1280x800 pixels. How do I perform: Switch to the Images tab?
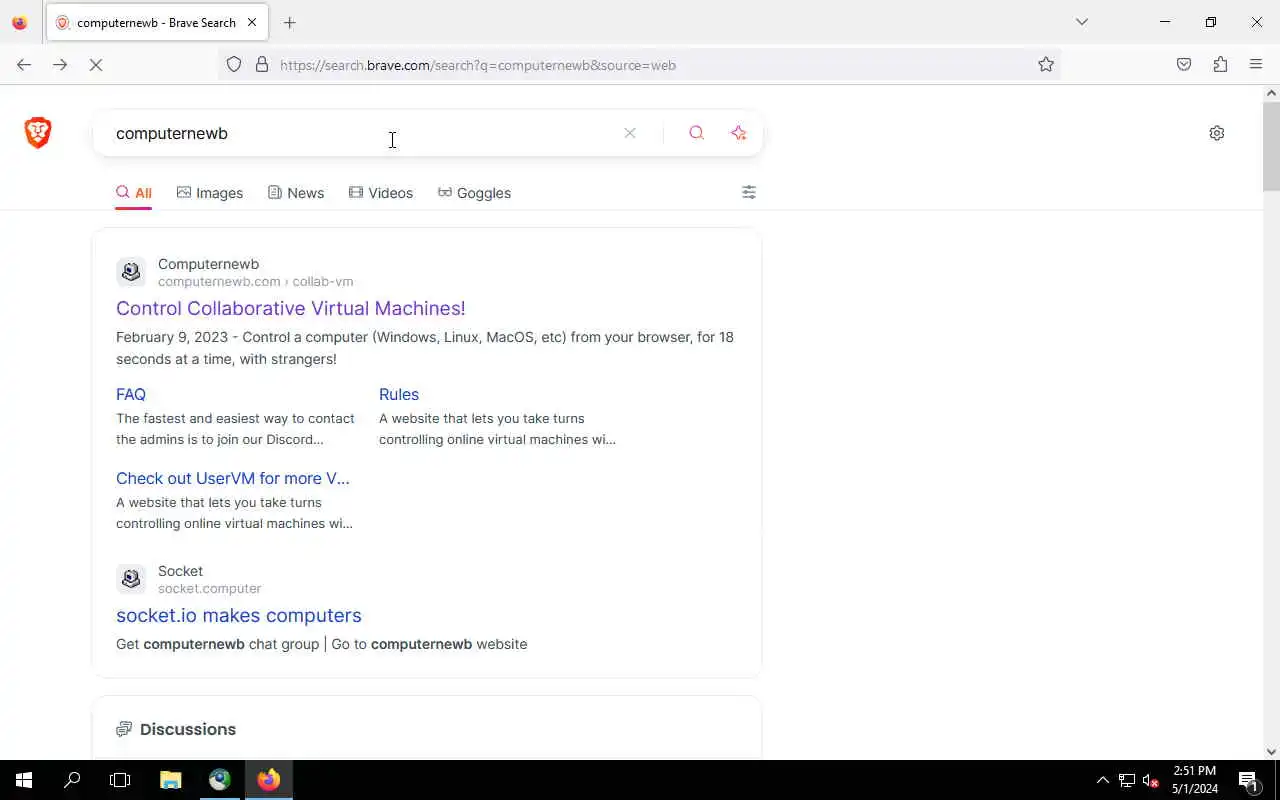point(210,193)
